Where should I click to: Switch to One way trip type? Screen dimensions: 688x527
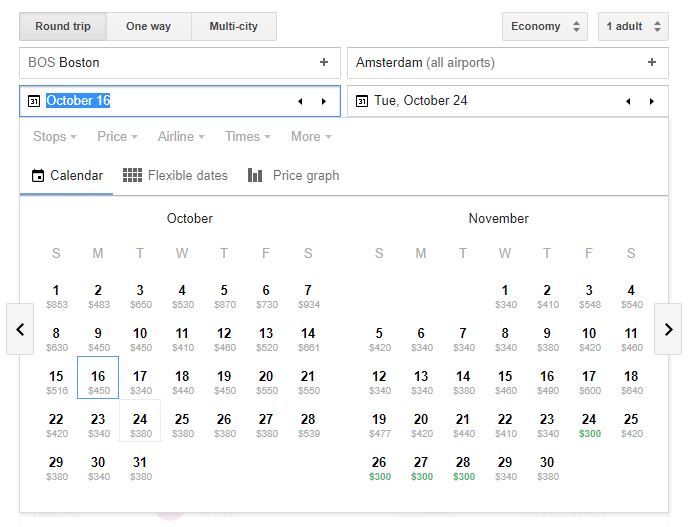click(x=148, y=26)
